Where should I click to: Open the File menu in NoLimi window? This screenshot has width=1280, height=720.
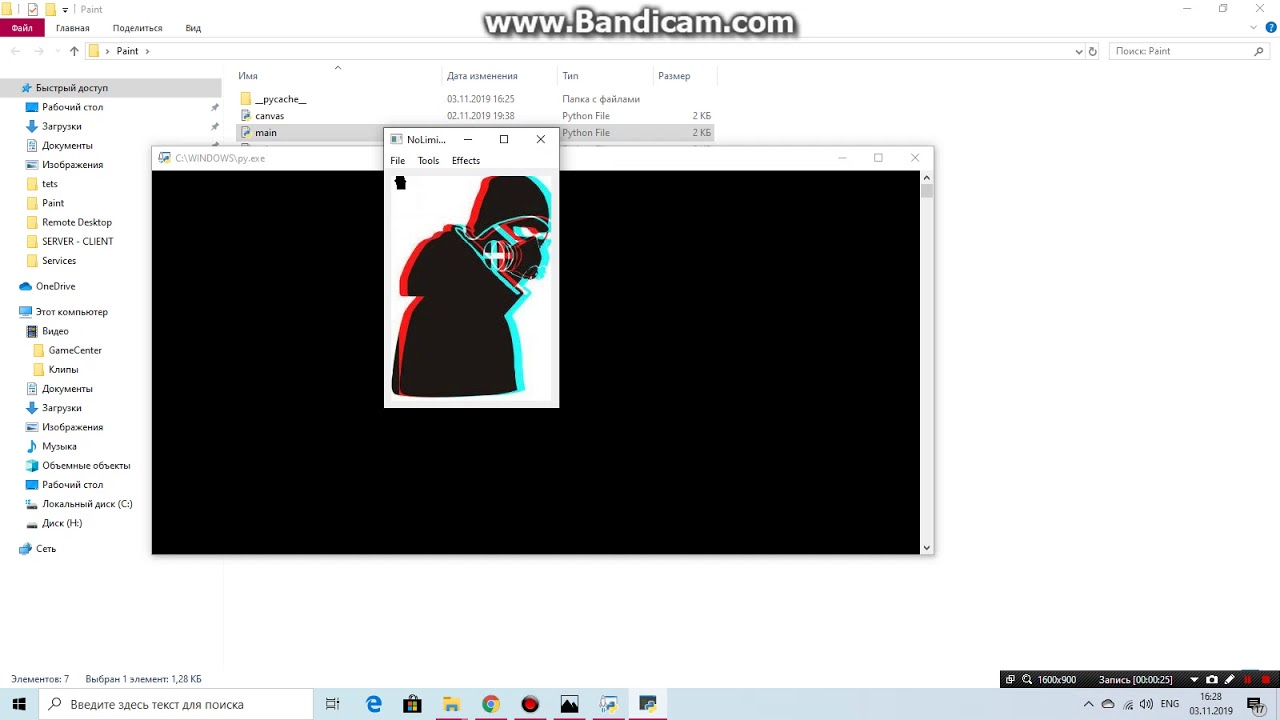397,161
